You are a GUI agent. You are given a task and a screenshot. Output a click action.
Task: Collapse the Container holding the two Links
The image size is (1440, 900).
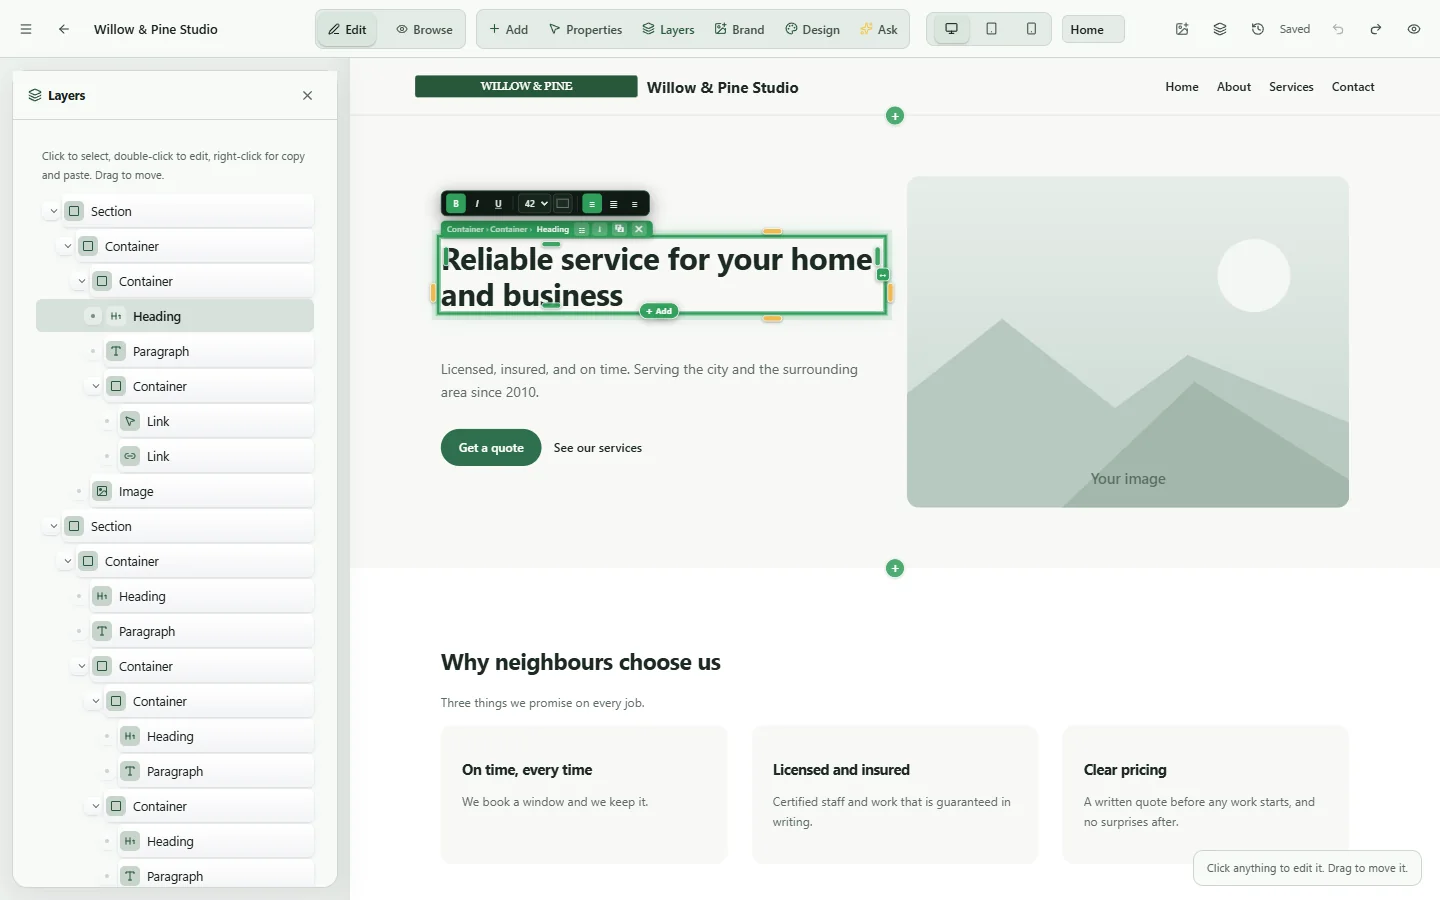95,387
